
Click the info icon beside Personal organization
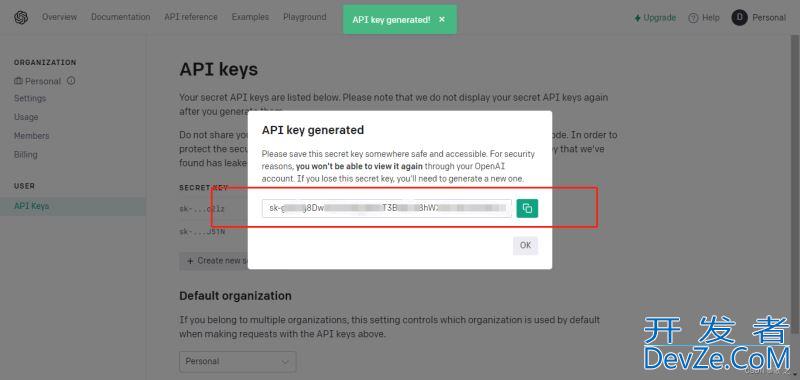click(x=71, y=81)
